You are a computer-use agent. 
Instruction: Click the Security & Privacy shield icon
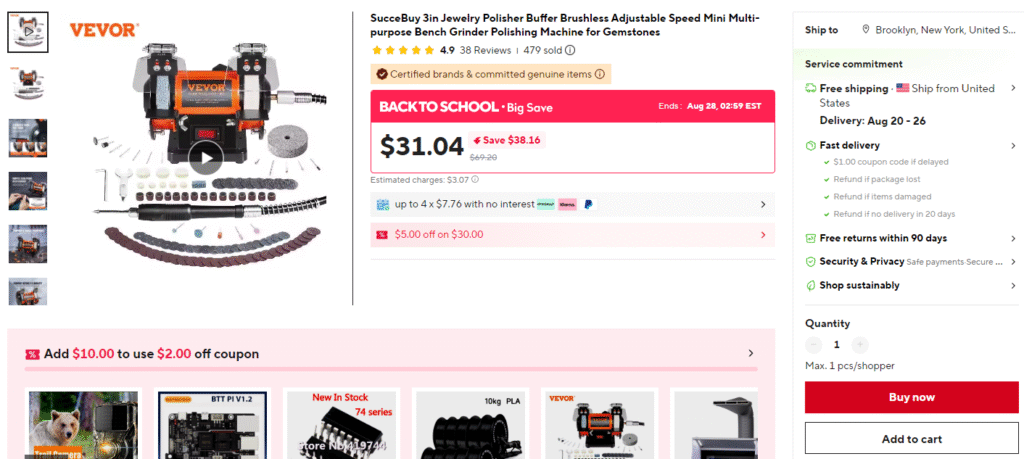[810, 261]
